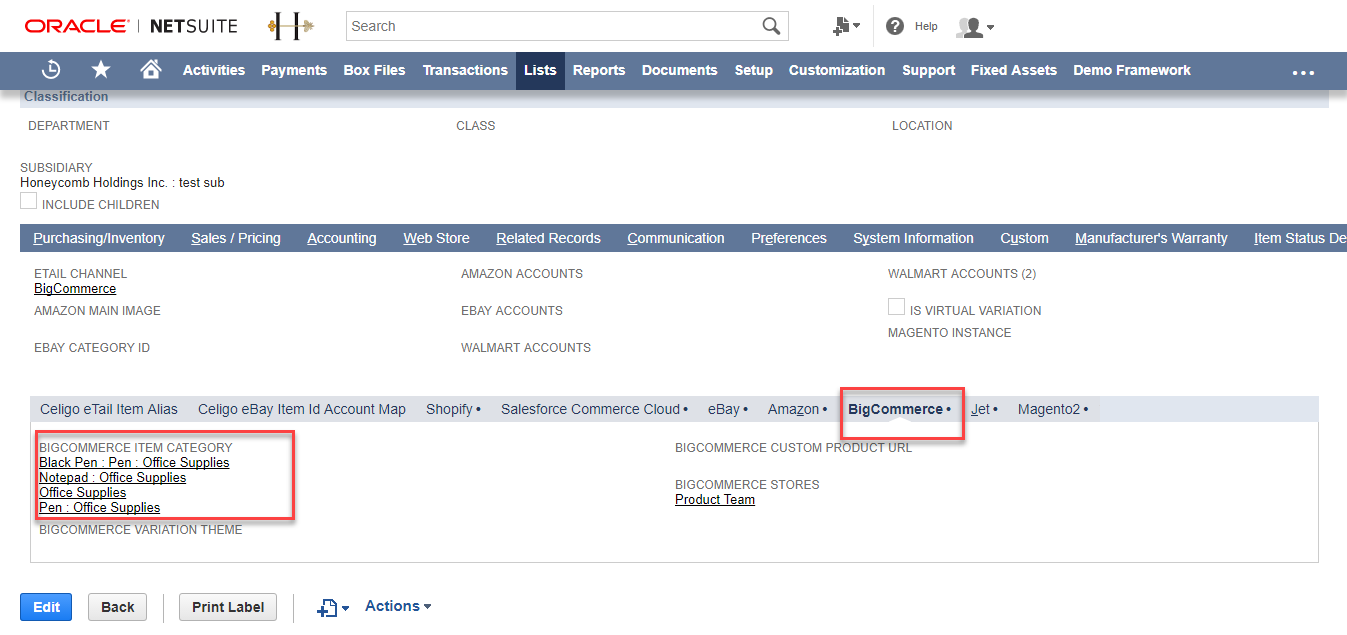Select the Amazon tab
The image size is (1347, 635).
(797, 409)
